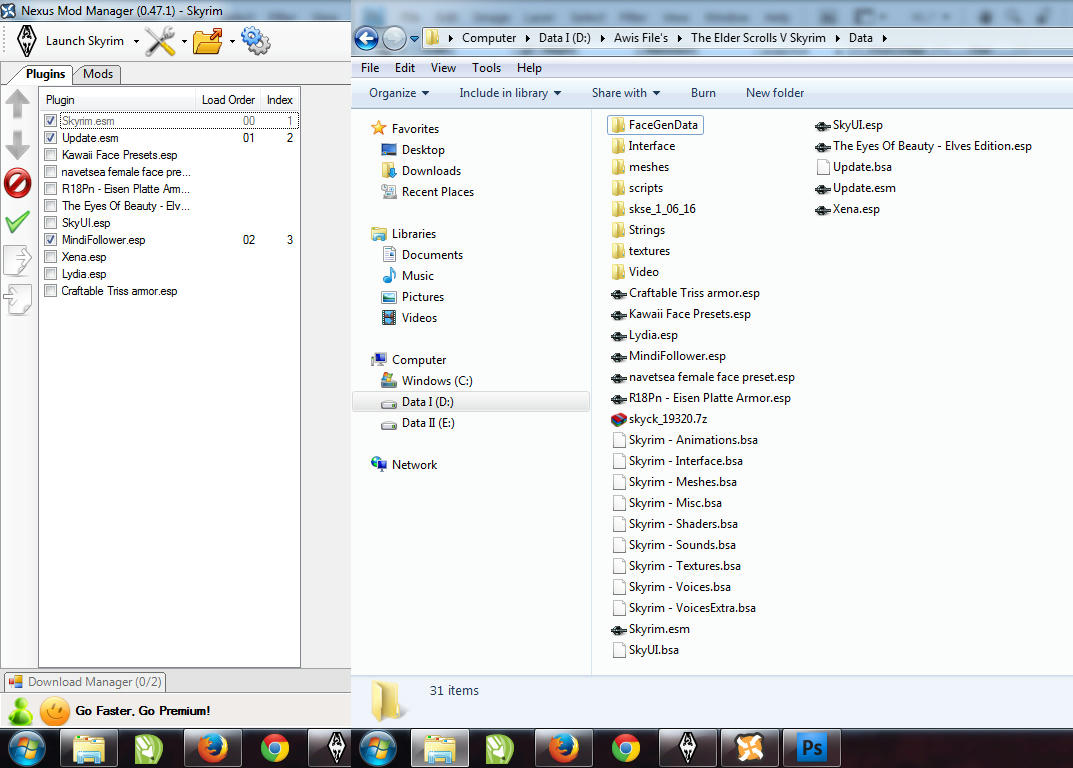1073x768 pixels.
Task: Tick the Lydia.esp plugin checkbox
Action: (x=51, y=274)
